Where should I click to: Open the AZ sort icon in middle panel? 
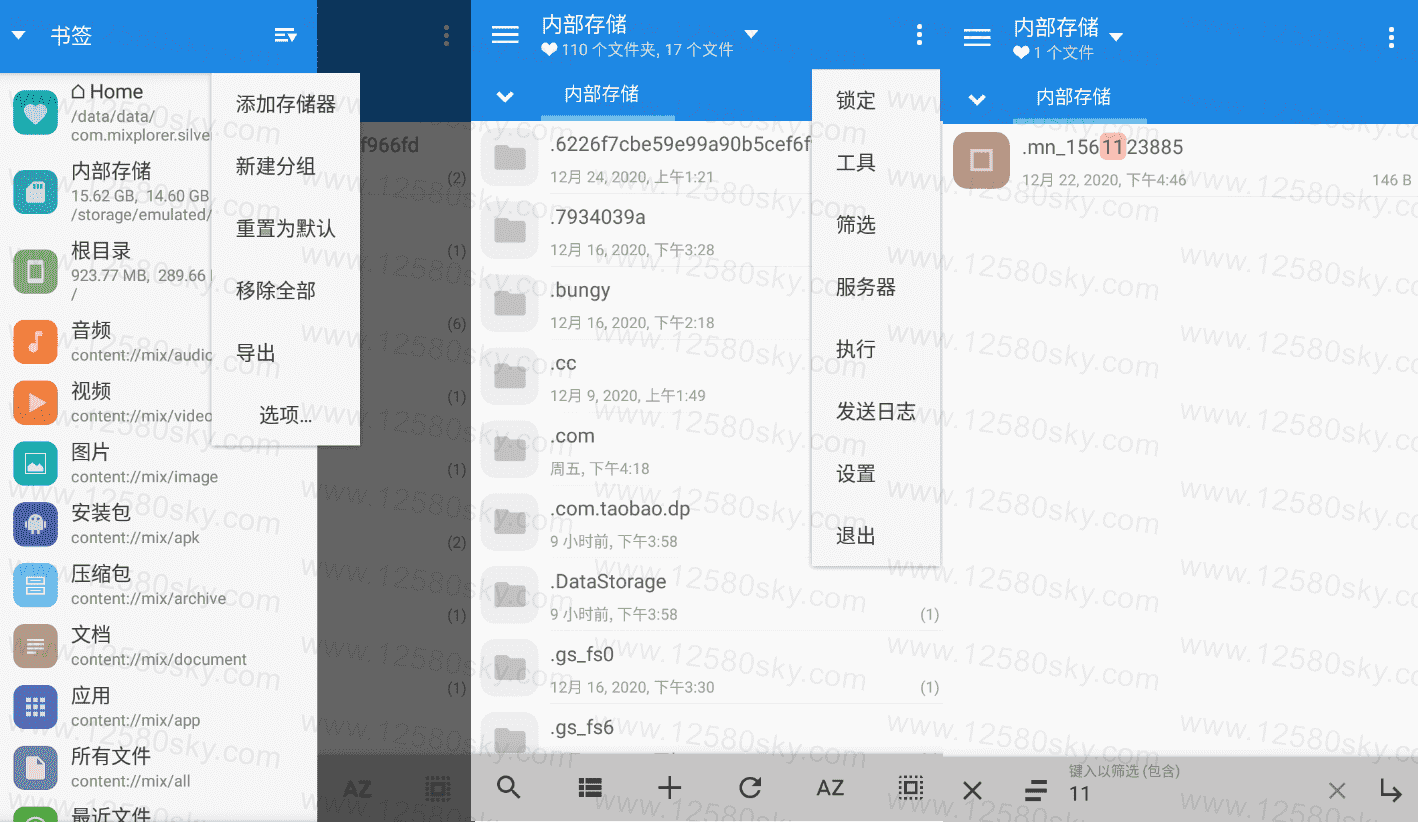(x=830, y=788)
